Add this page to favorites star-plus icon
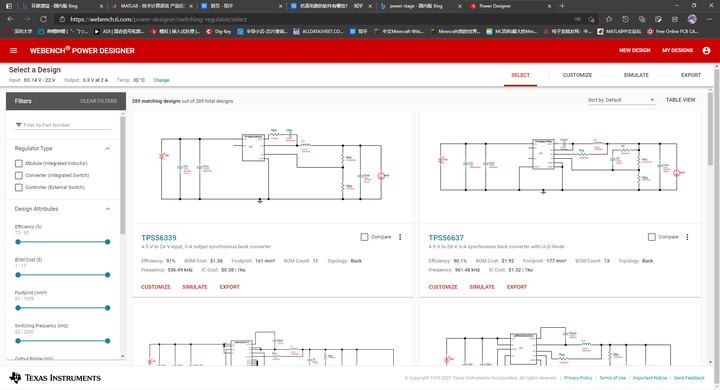 click(x=591, y=19)
